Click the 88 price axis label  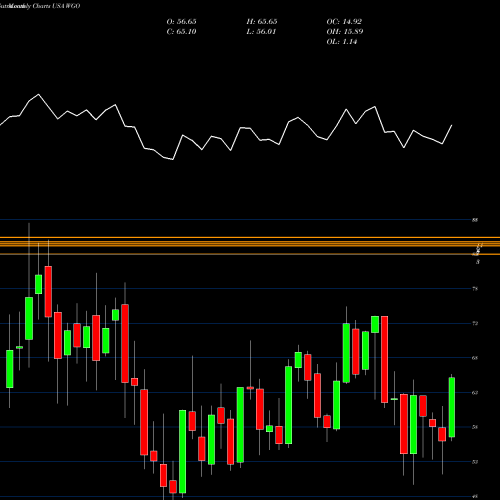point(475,220)
